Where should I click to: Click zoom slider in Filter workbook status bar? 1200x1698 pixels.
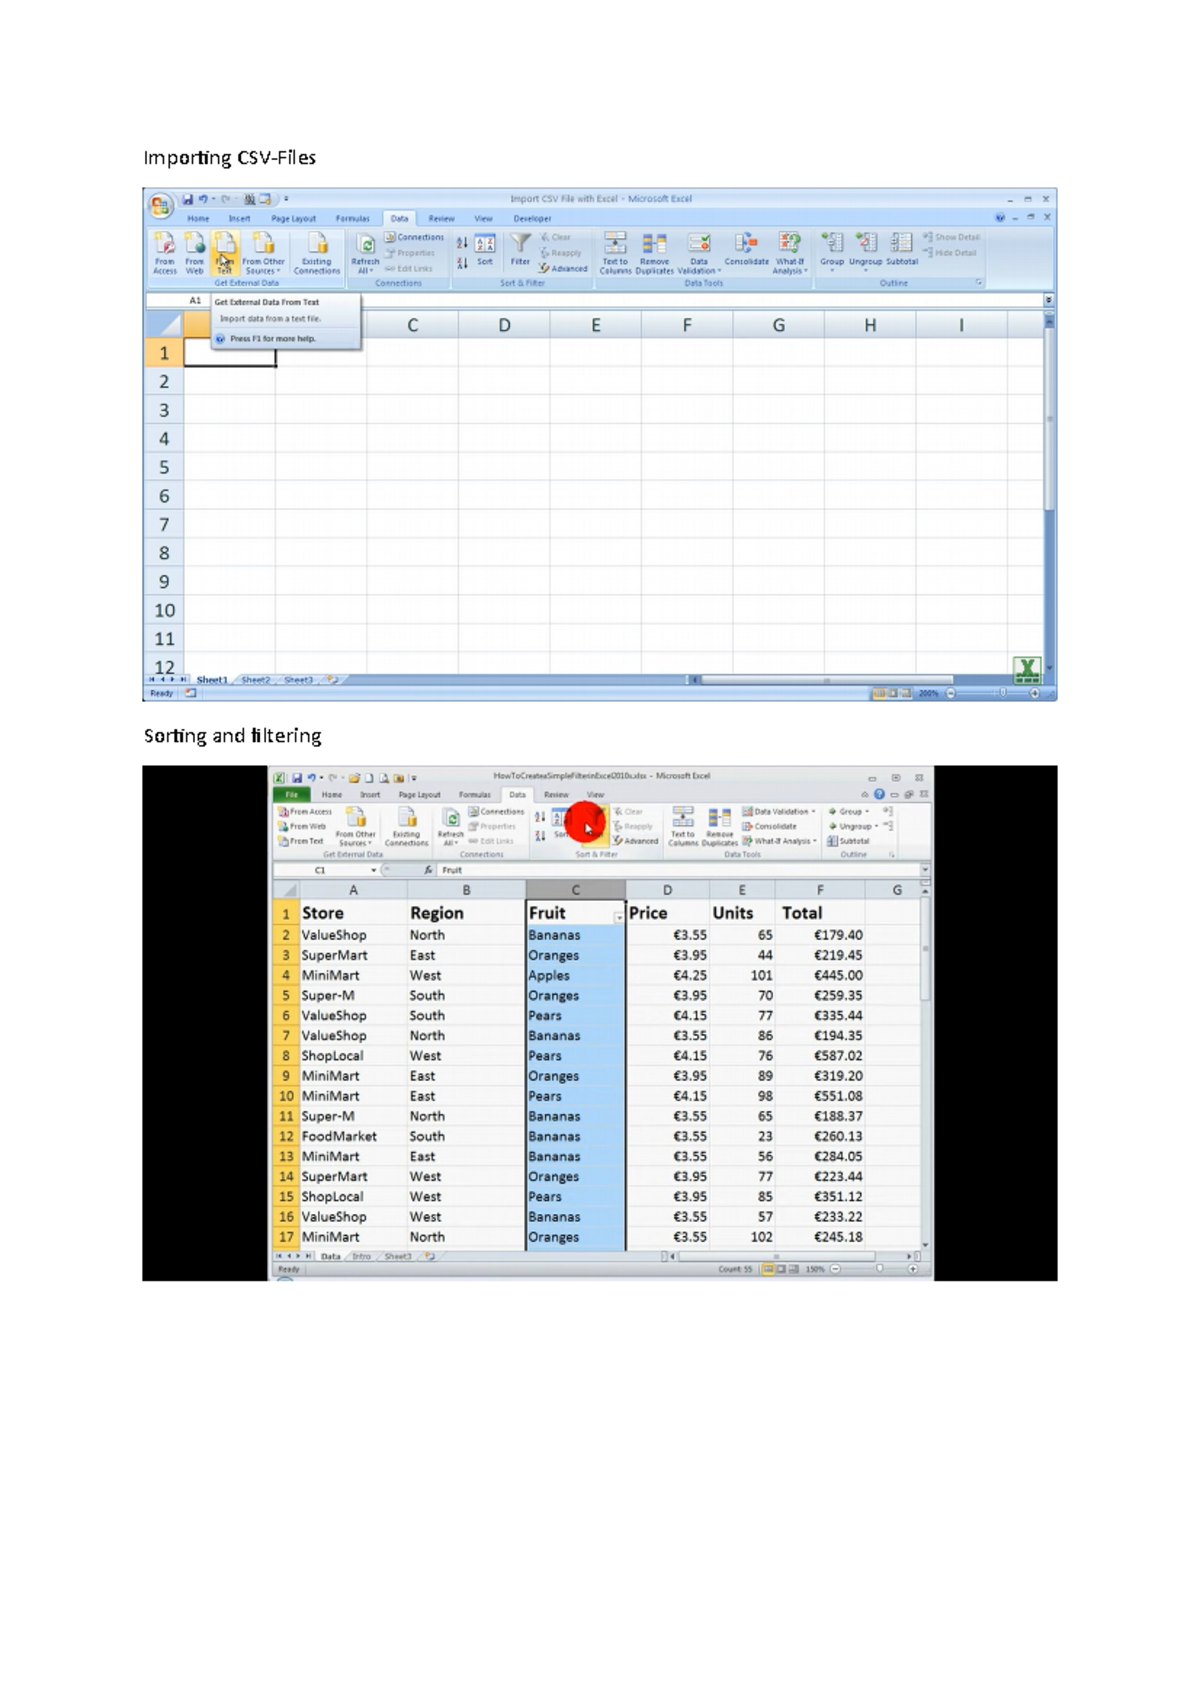880,1269
